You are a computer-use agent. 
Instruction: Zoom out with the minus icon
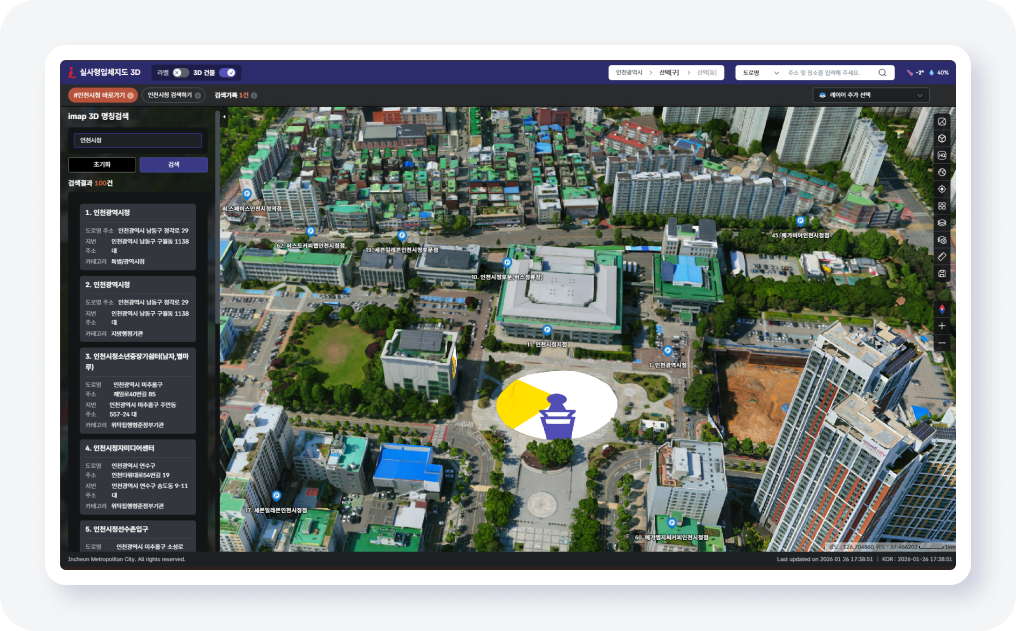pyautogui.click(x=942, y=343)
